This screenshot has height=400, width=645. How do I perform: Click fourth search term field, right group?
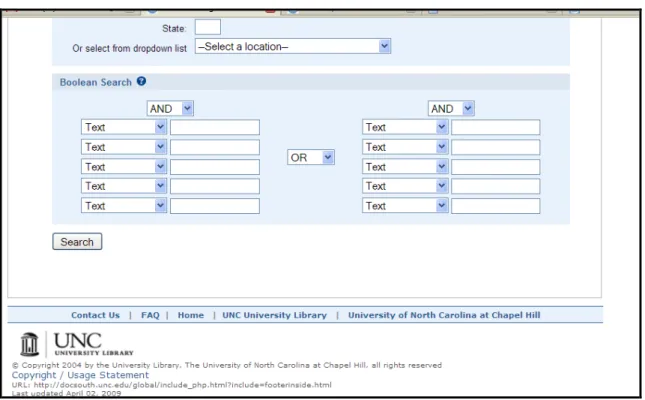(496, 186)
